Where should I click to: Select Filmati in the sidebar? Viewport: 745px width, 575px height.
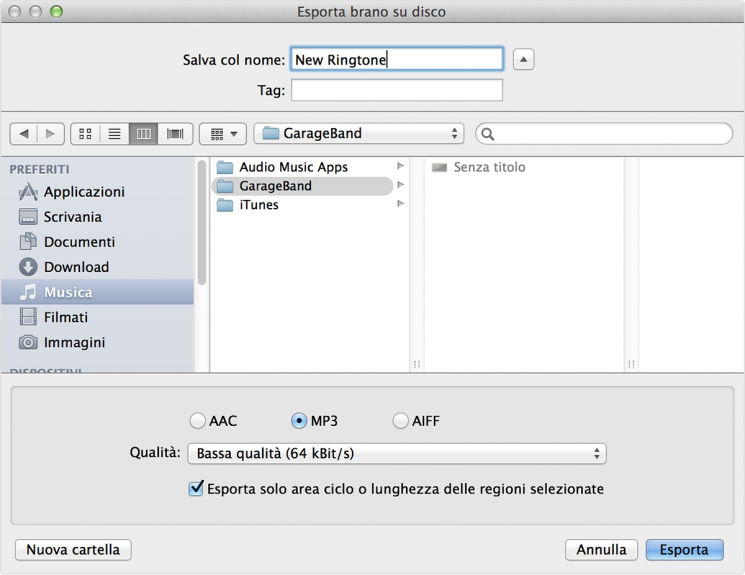[x=66, y=317]
